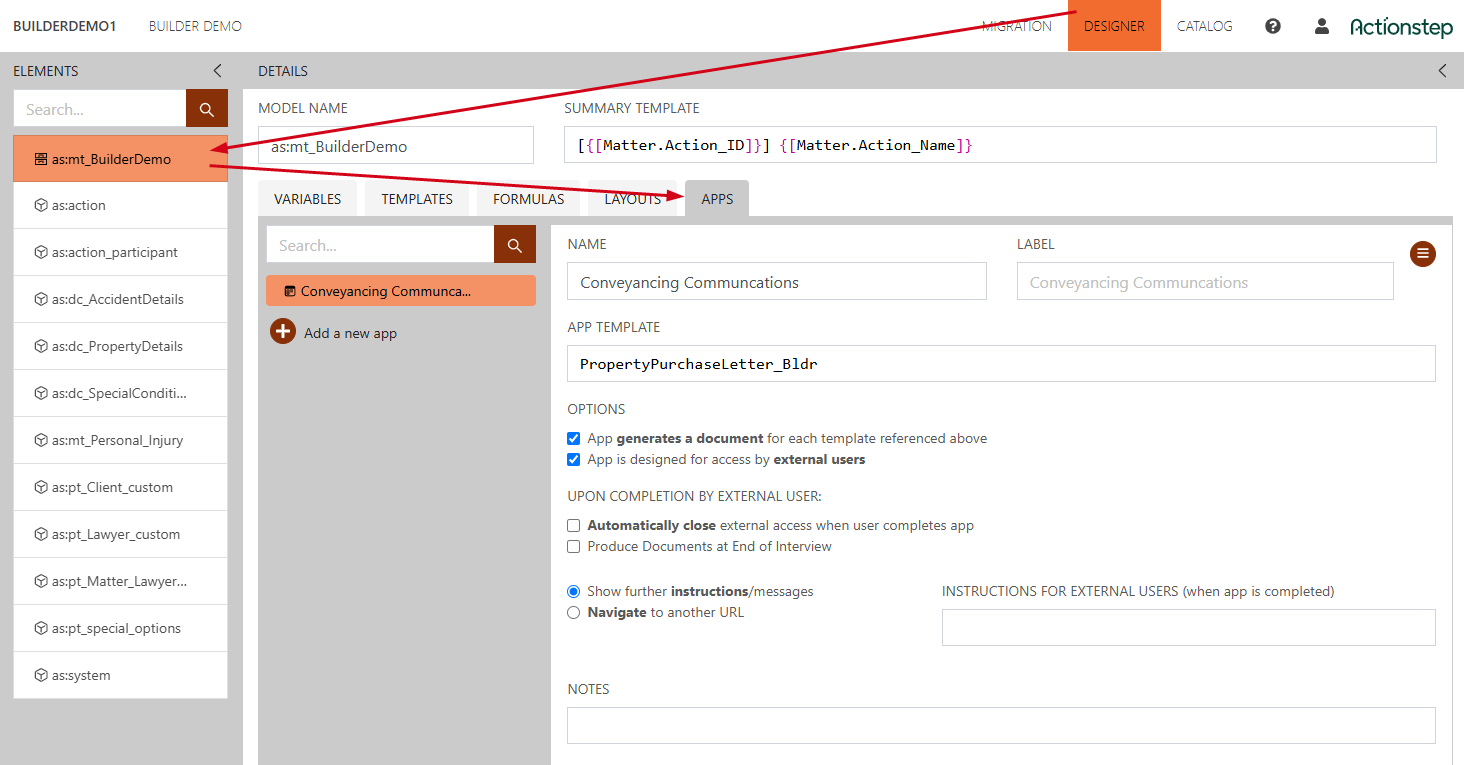1464x765 pixels.
Task: Open the app options hamburger menu icon
Action: (x=1423, y=254)
